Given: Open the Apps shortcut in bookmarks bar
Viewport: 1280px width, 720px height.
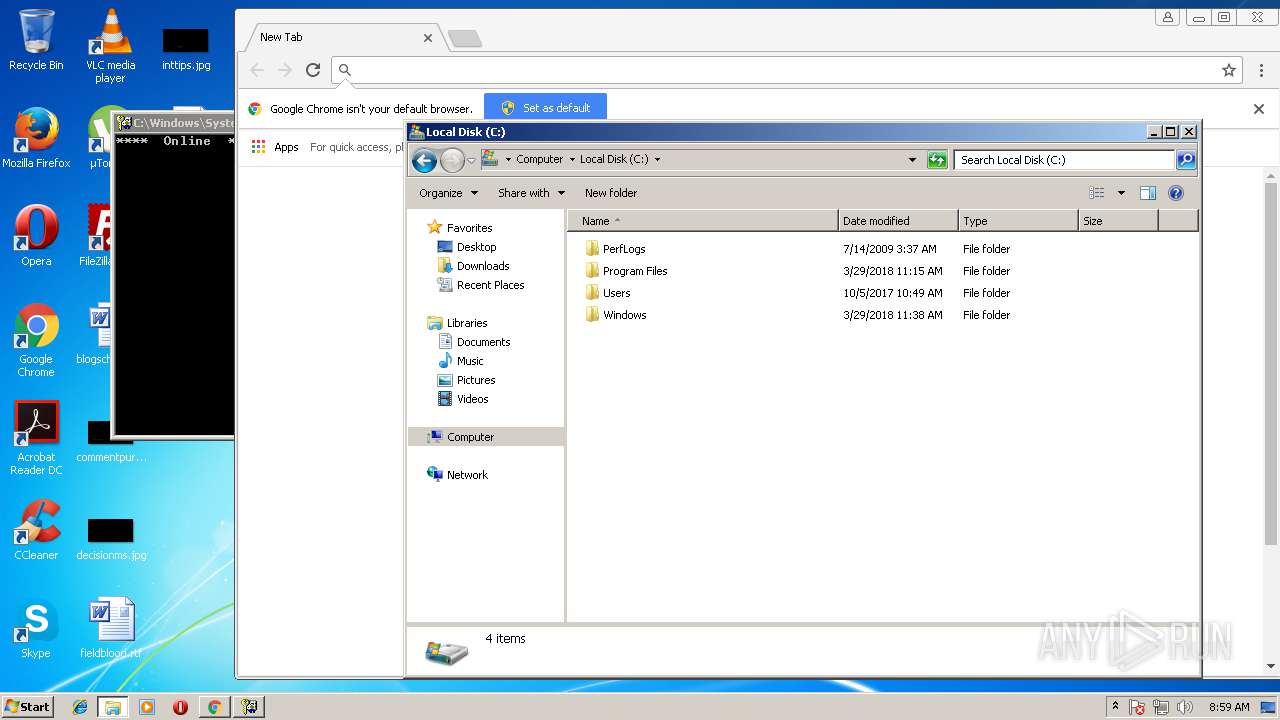Looking at the screenshot, I should pyautogui.click(x=275, y=147).
